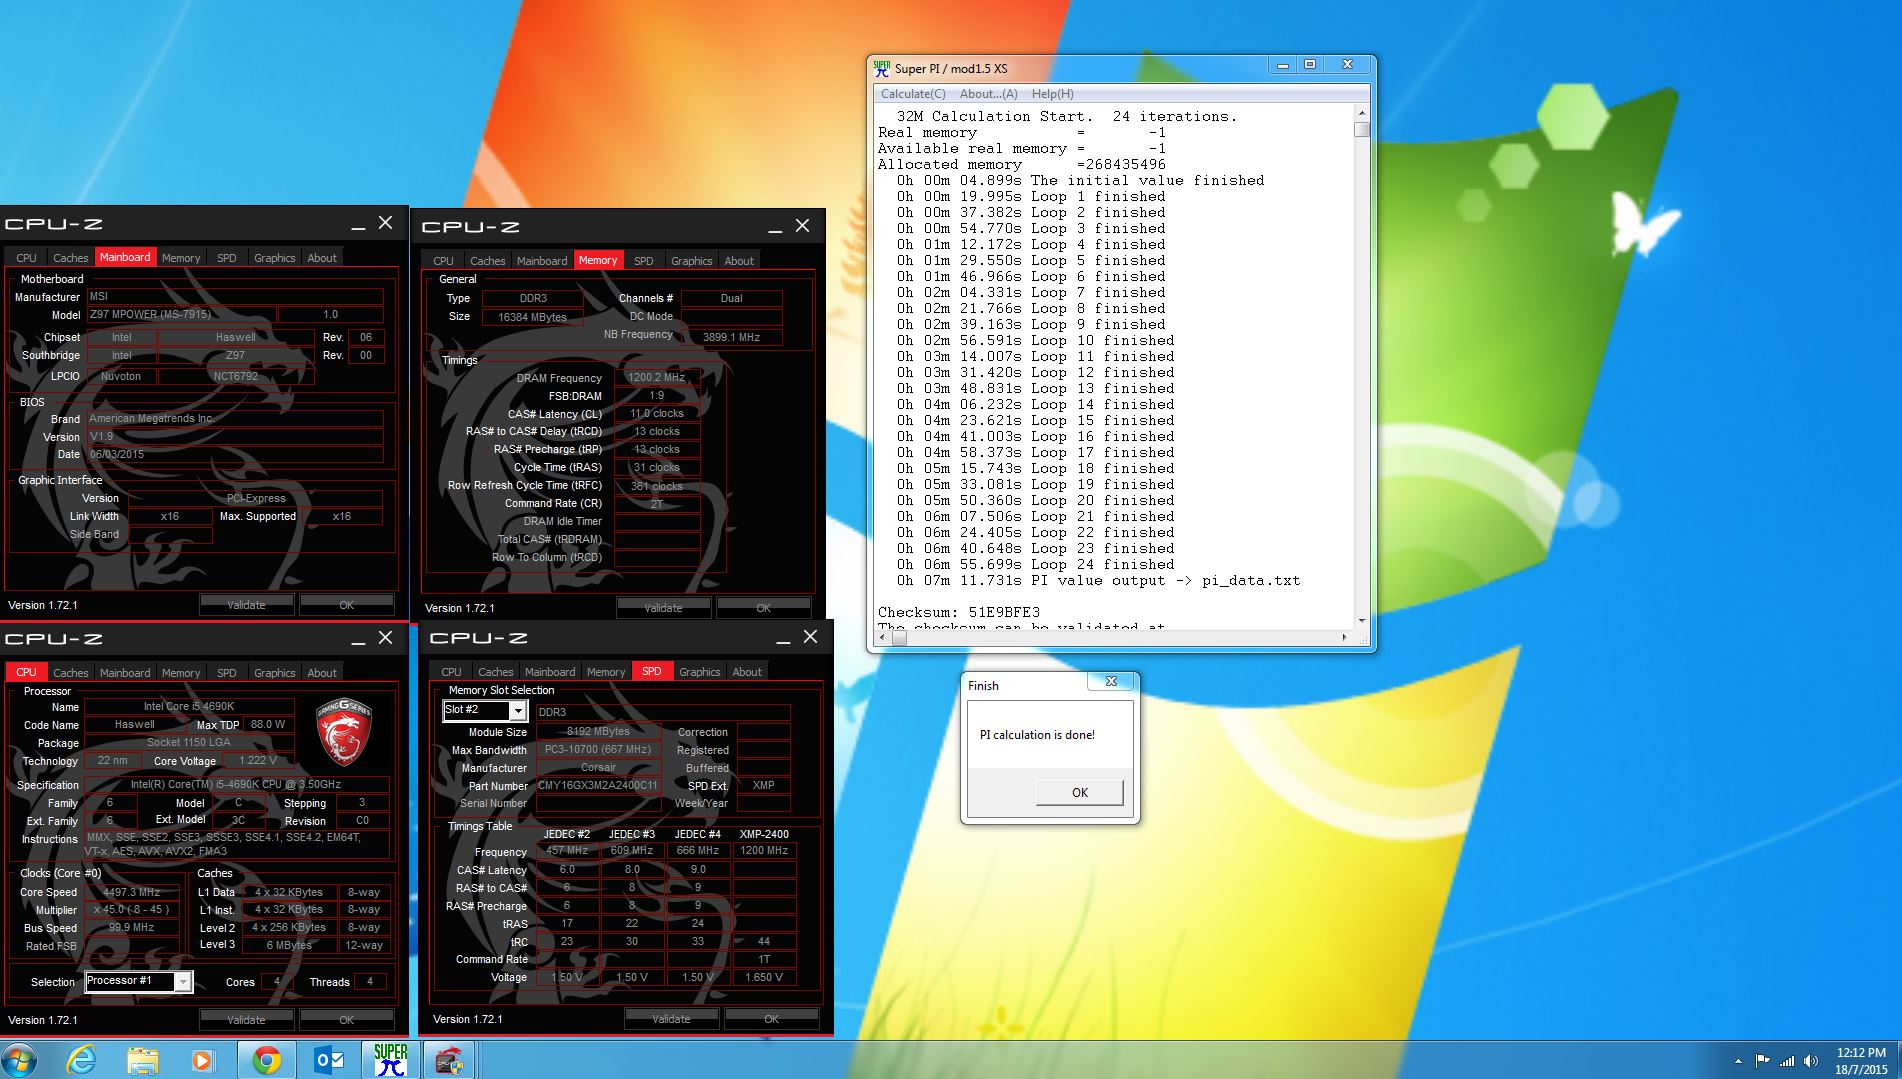Click Show Desktop strip beside clock

1896,1060
